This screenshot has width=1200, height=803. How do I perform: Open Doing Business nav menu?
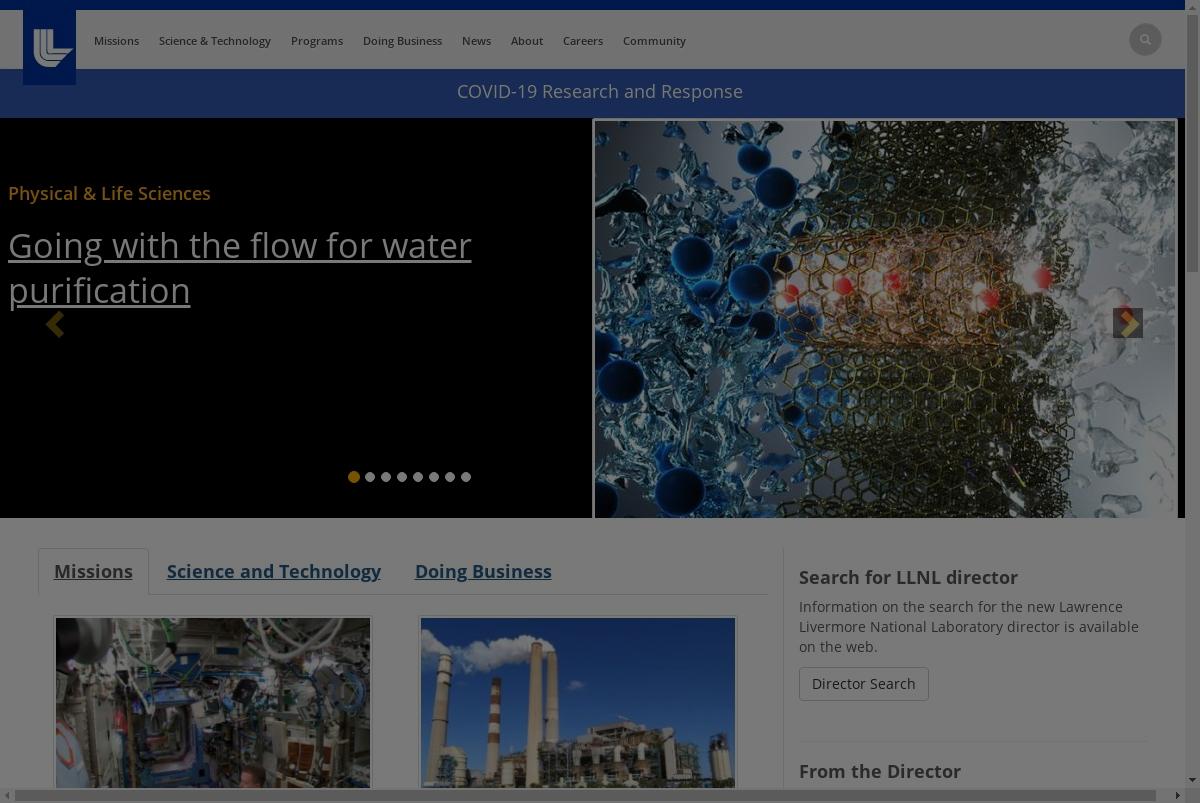402,41
